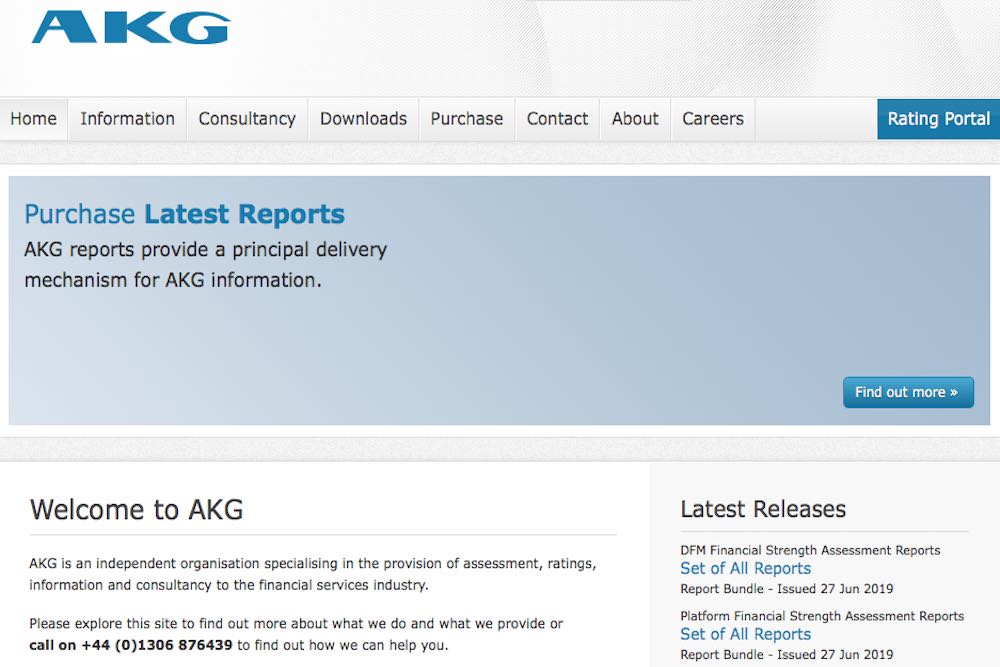1000x667 pixels.
Task: Open the Information menu
Action: pyautogui.click(x=127, y=119)
